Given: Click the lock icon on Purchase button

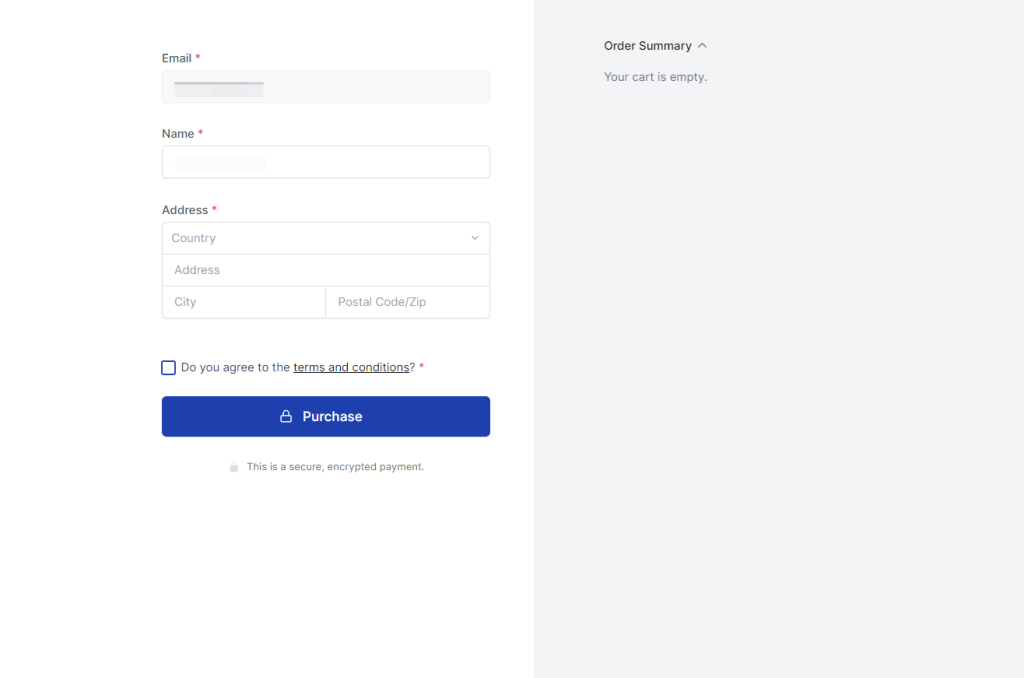Looking at the screenshot, I should coord(285,416).
